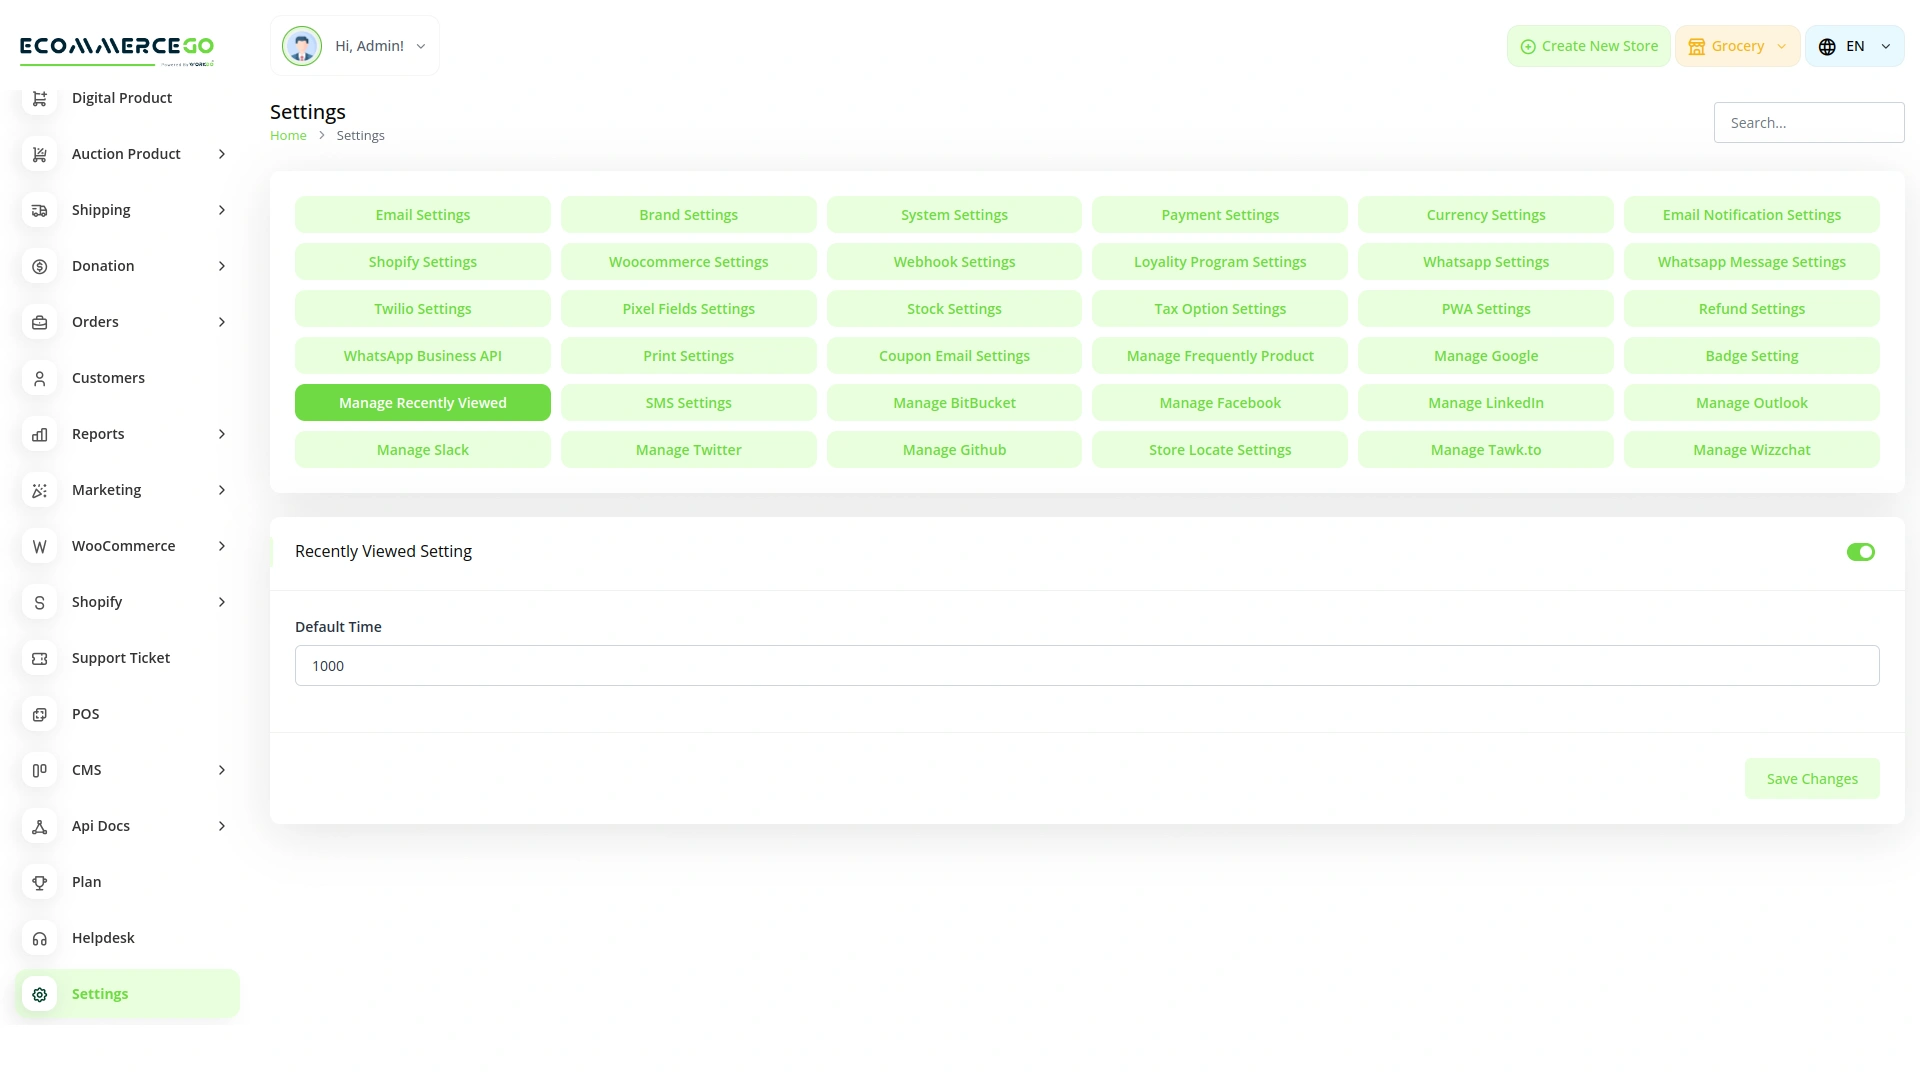The width and height of the screenshot is (1920, 1080).
Task: Open the Helpdesk icon in sidebar
Action: click(39, 938)
